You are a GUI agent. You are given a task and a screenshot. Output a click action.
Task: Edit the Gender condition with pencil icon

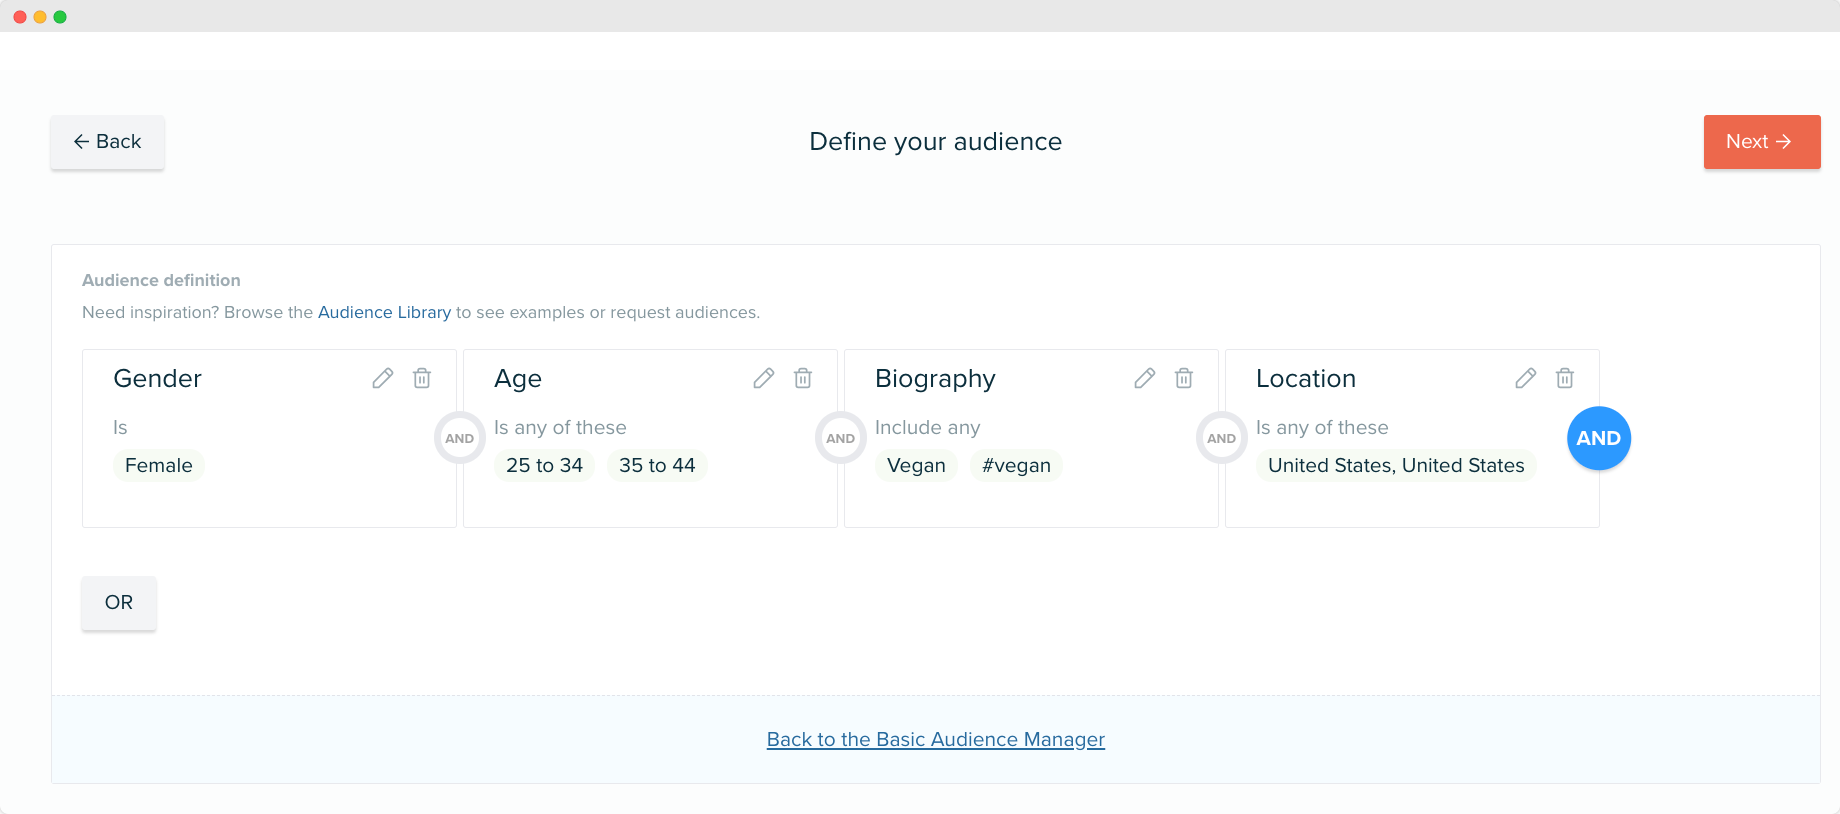pos(383,378)
